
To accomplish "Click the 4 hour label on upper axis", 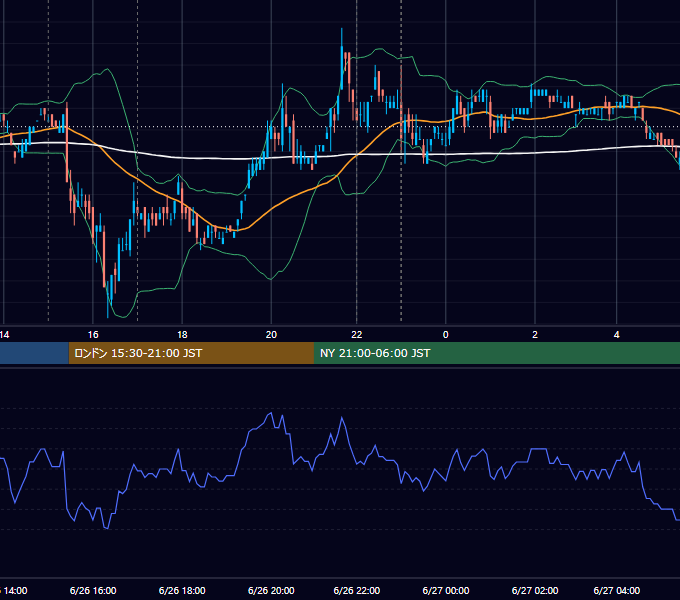I will [617, 335].
